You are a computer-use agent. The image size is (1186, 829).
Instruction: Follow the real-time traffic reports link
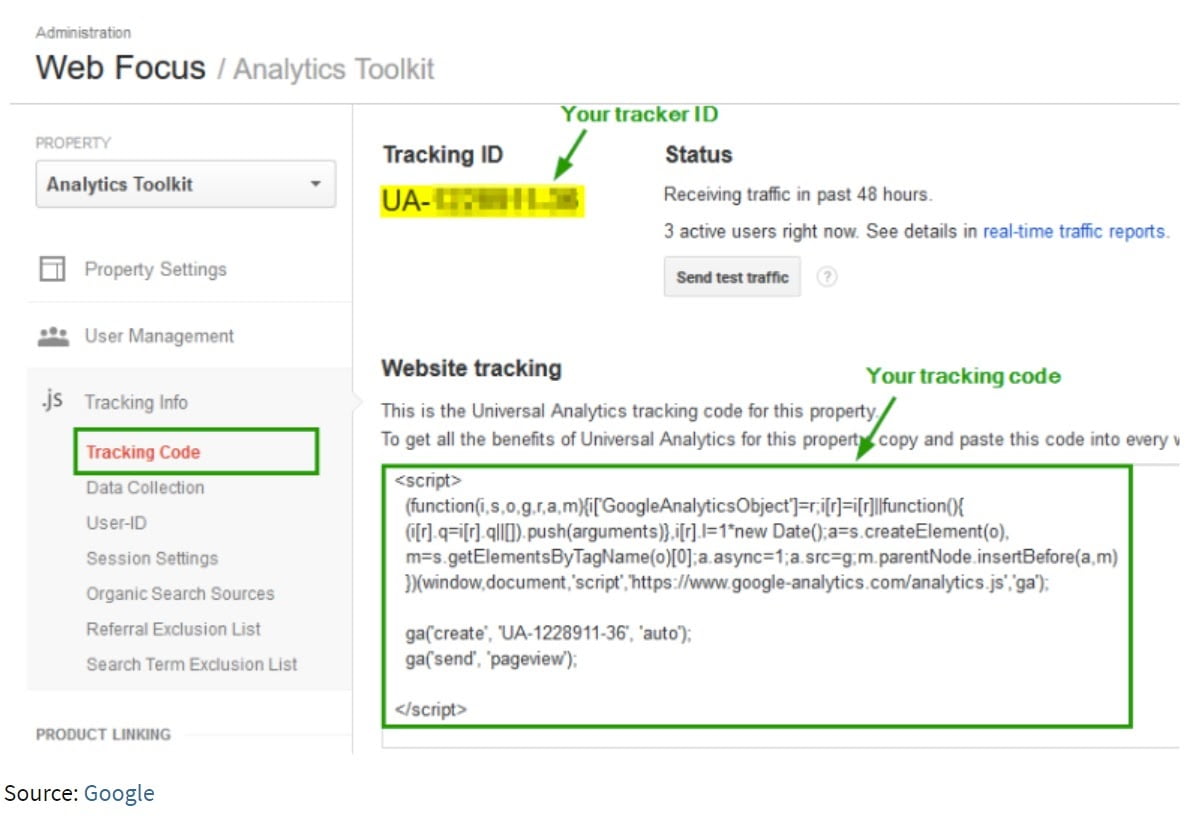tap(1074, 231)
